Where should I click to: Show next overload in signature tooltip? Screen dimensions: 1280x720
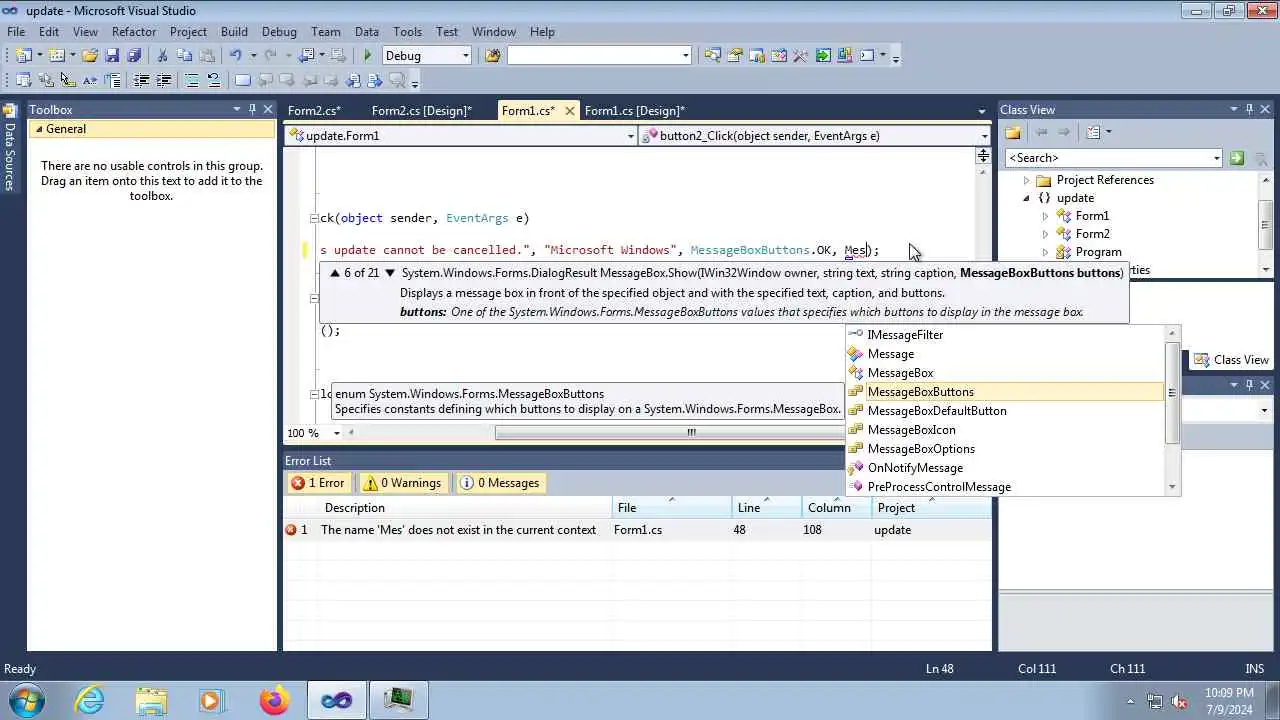point(390,273)
